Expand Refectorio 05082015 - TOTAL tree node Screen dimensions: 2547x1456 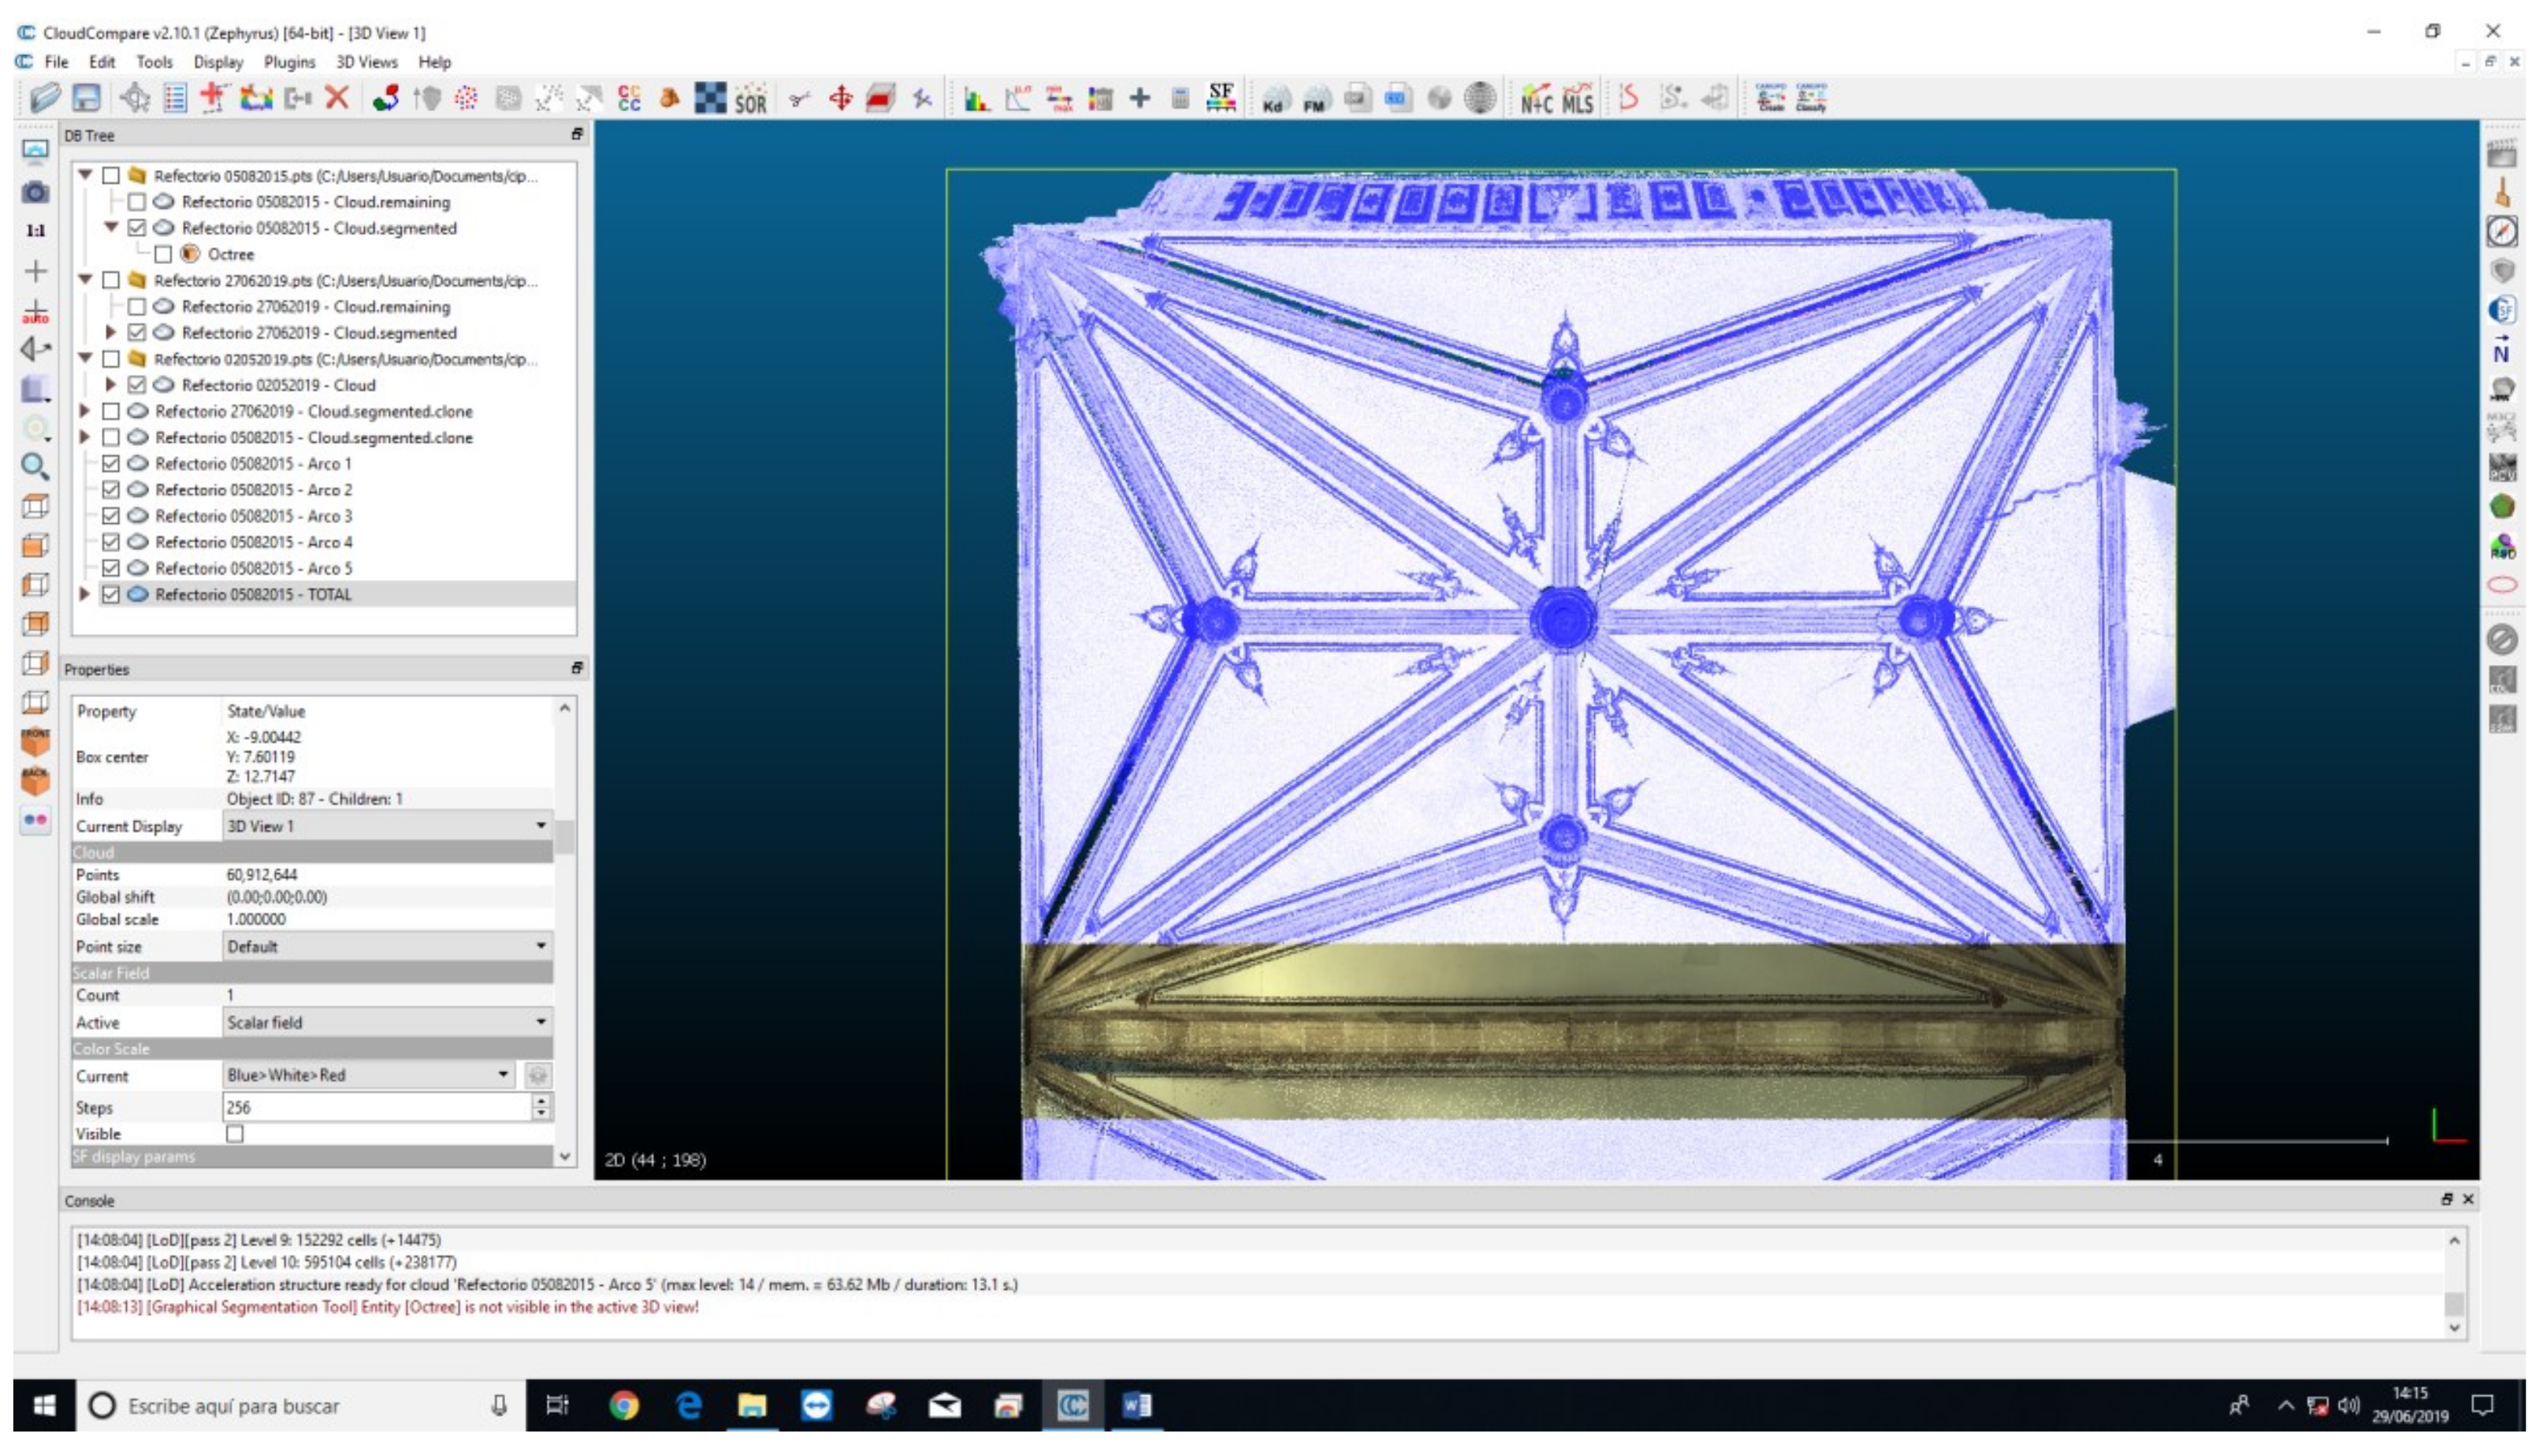click(x=85, y=594)
